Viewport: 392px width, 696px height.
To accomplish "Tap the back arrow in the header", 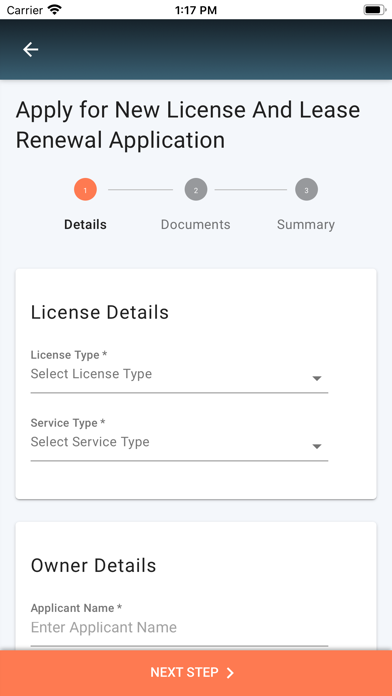I will [x=31, y=49].
